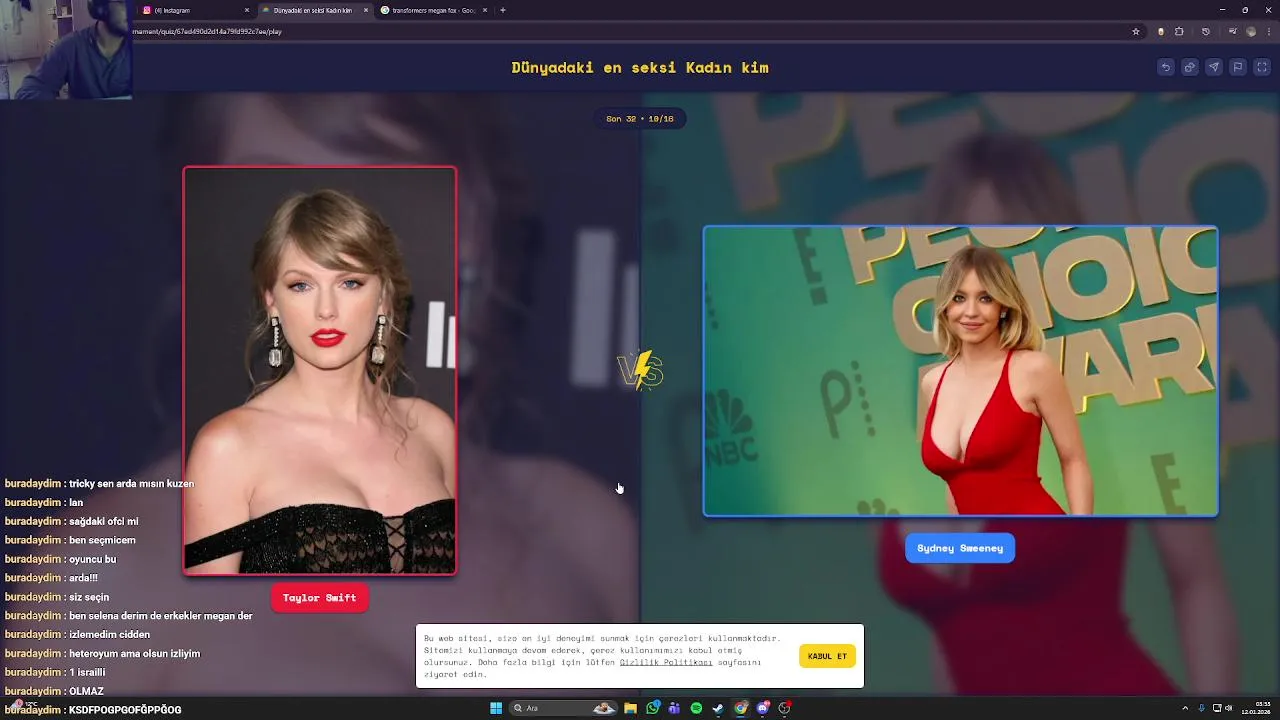Click the flag report icon
Screen dimensions: 1280x720
pyautogui.click(x=1237, y=67)
